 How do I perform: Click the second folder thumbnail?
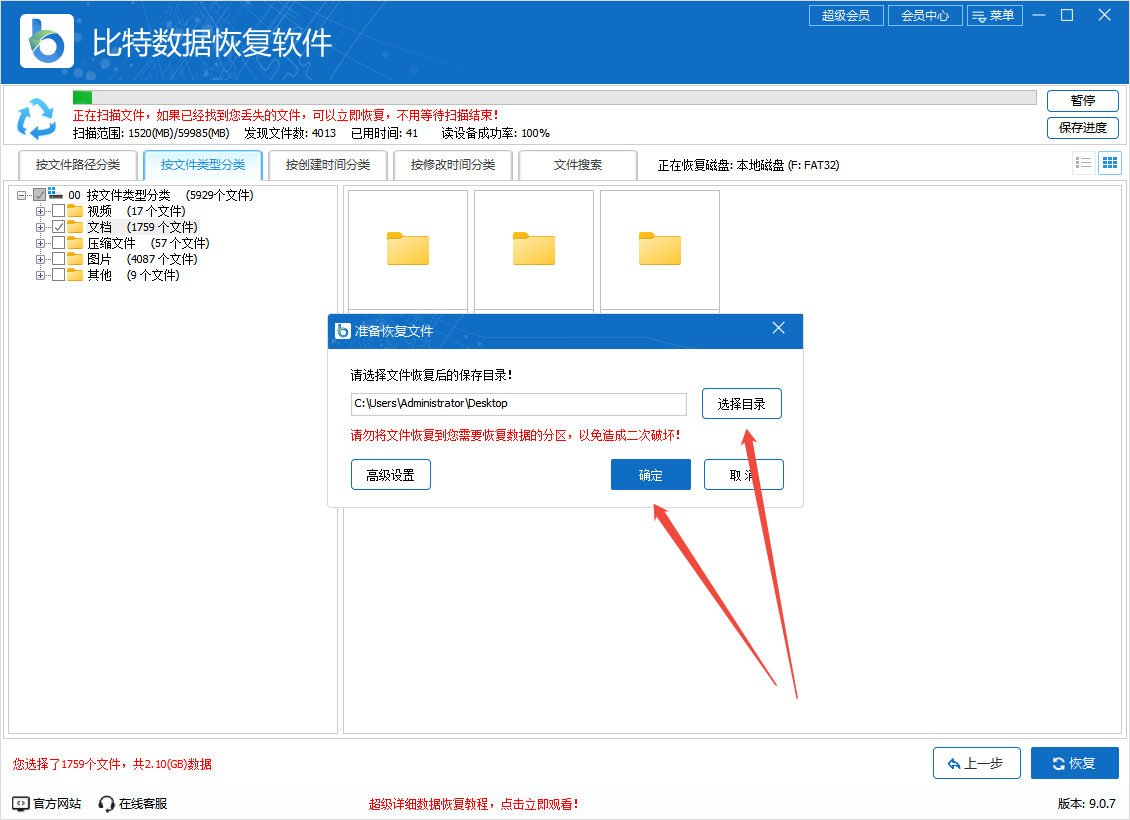534,249
